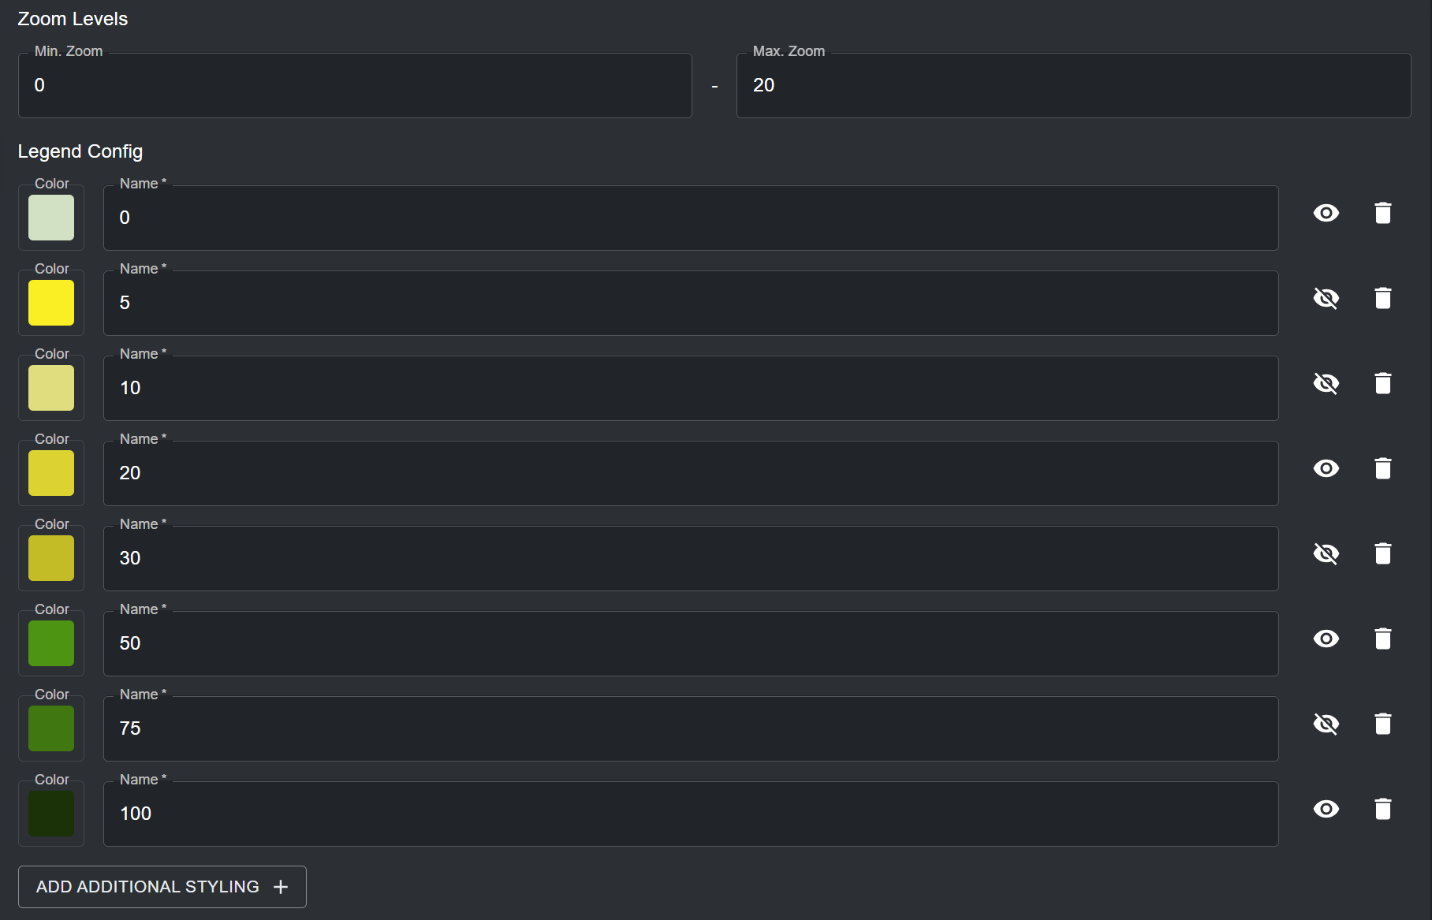Delete the legend entry named 50
1432x920 pixels.
tap(1383, 639)
